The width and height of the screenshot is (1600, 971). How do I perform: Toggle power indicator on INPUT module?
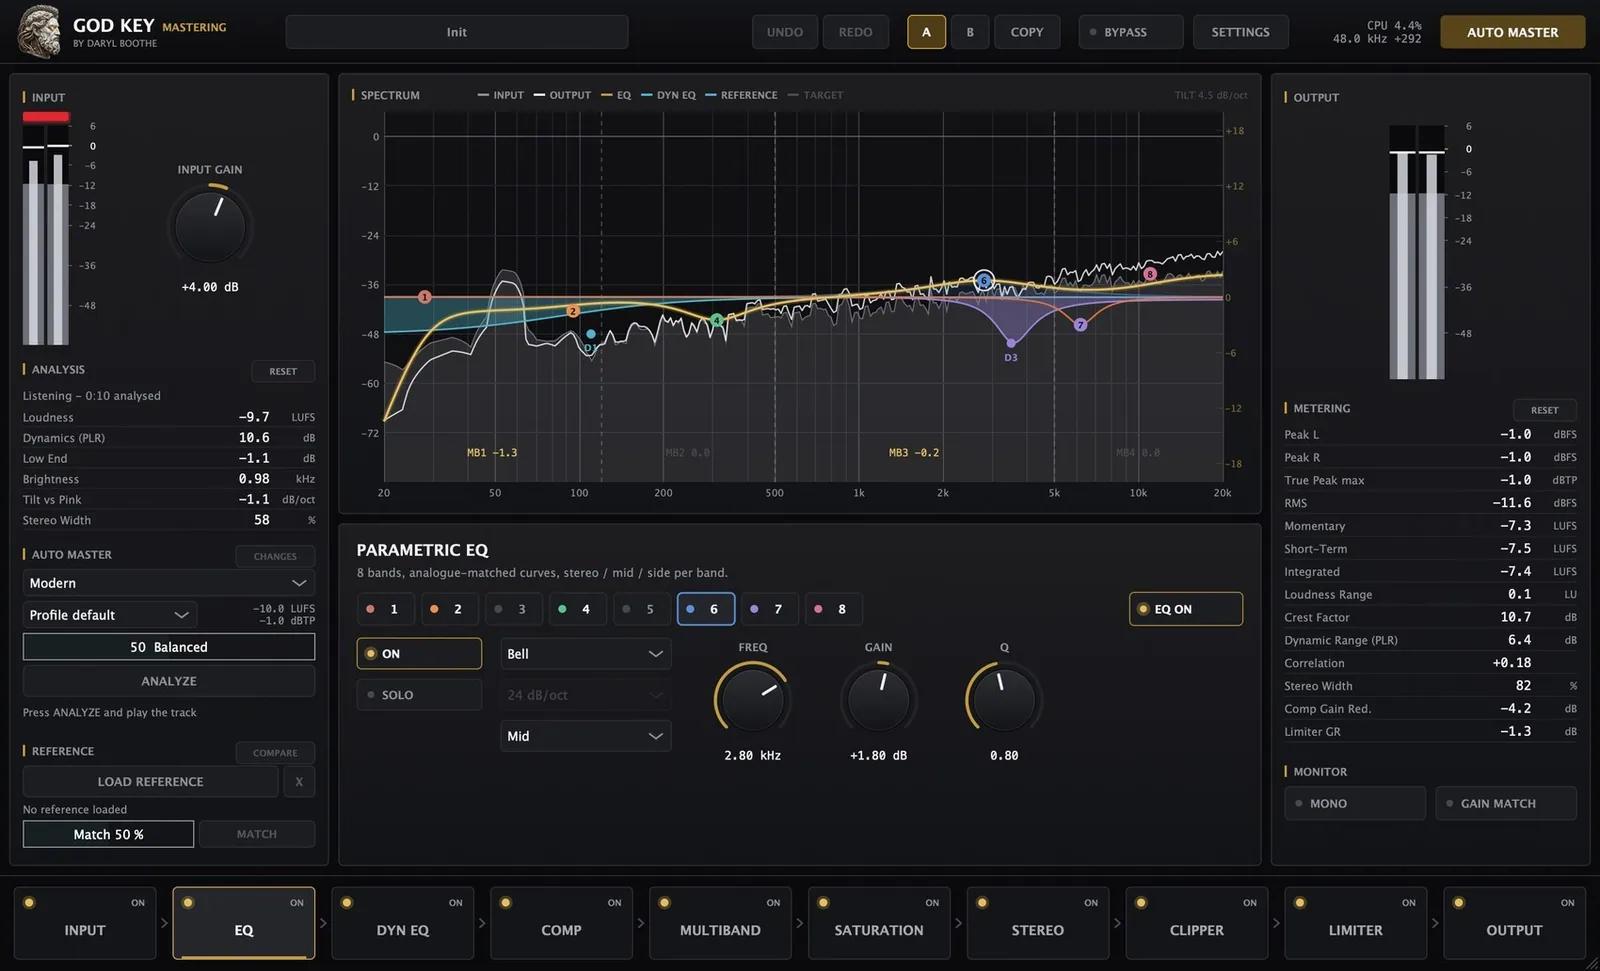29,902
